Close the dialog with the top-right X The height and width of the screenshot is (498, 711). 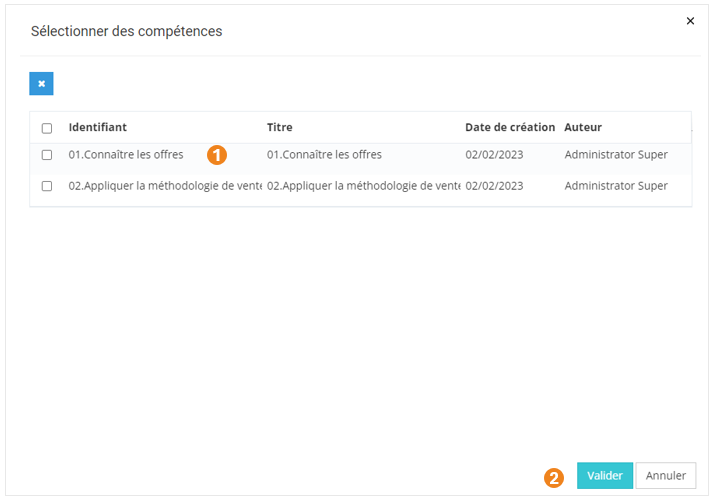690,21
